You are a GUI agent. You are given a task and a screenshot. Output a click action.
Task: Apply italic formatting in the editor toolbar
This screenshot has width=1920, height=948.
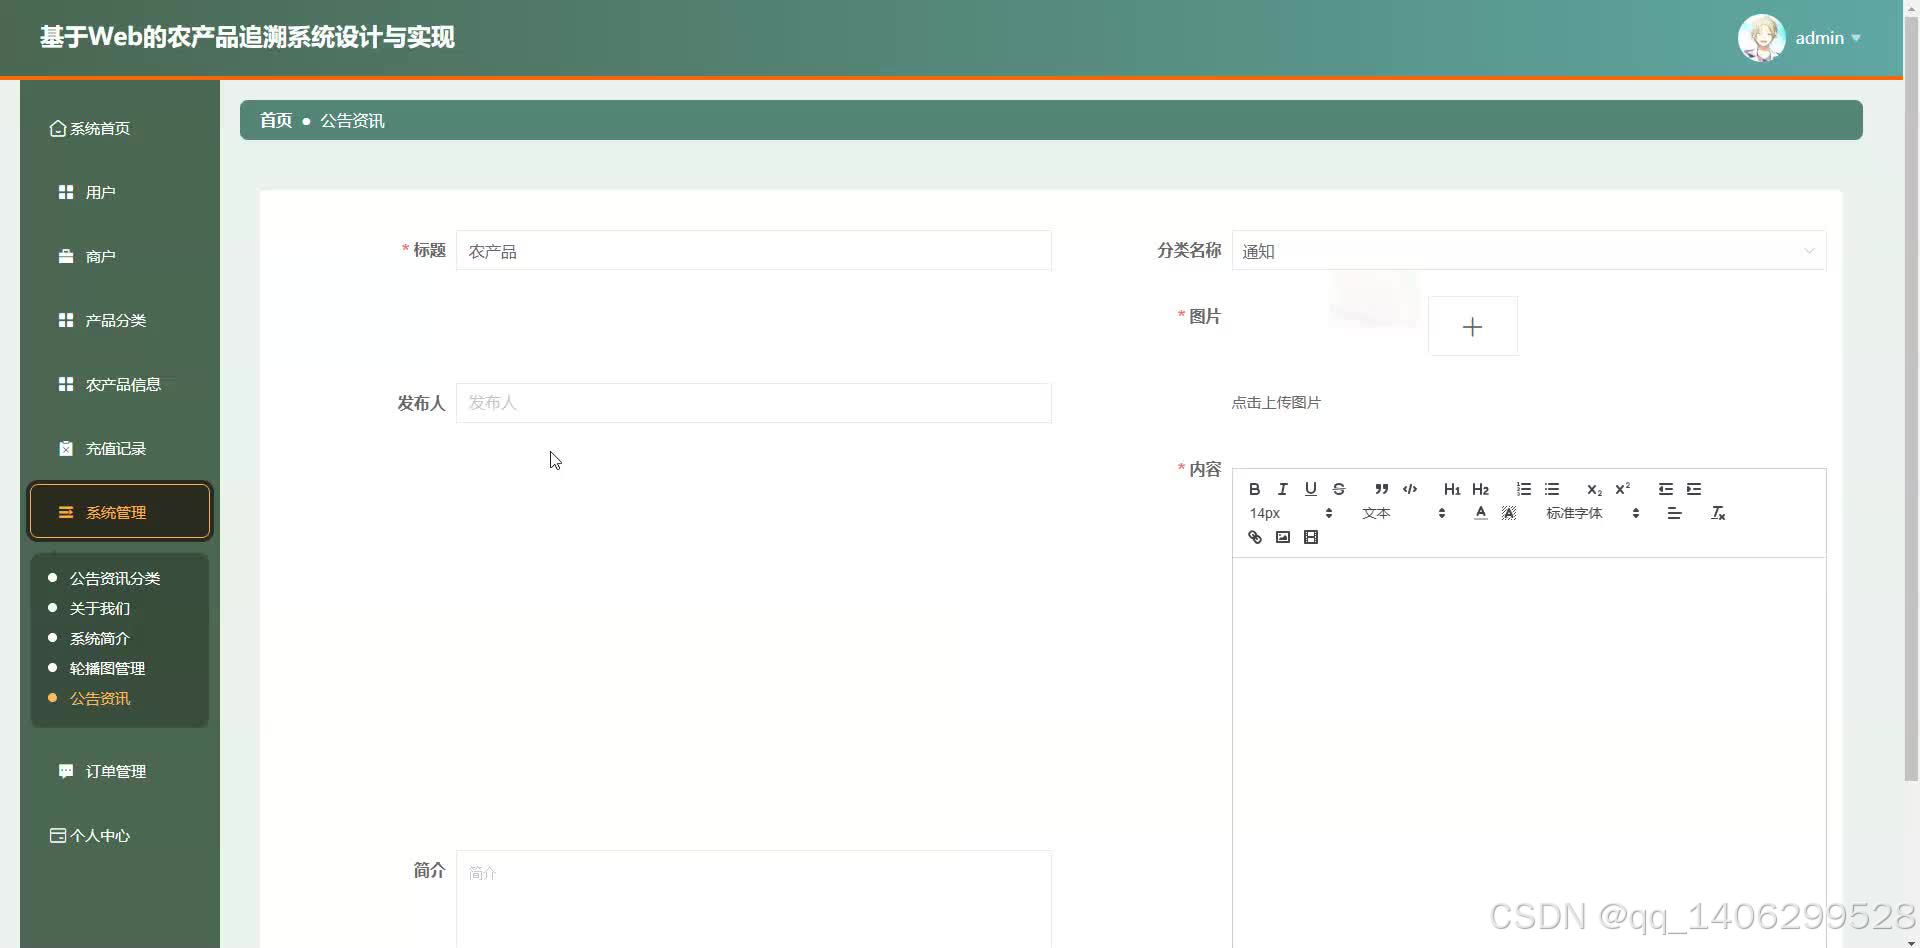pyautogui.click(x=1282, y=489)
